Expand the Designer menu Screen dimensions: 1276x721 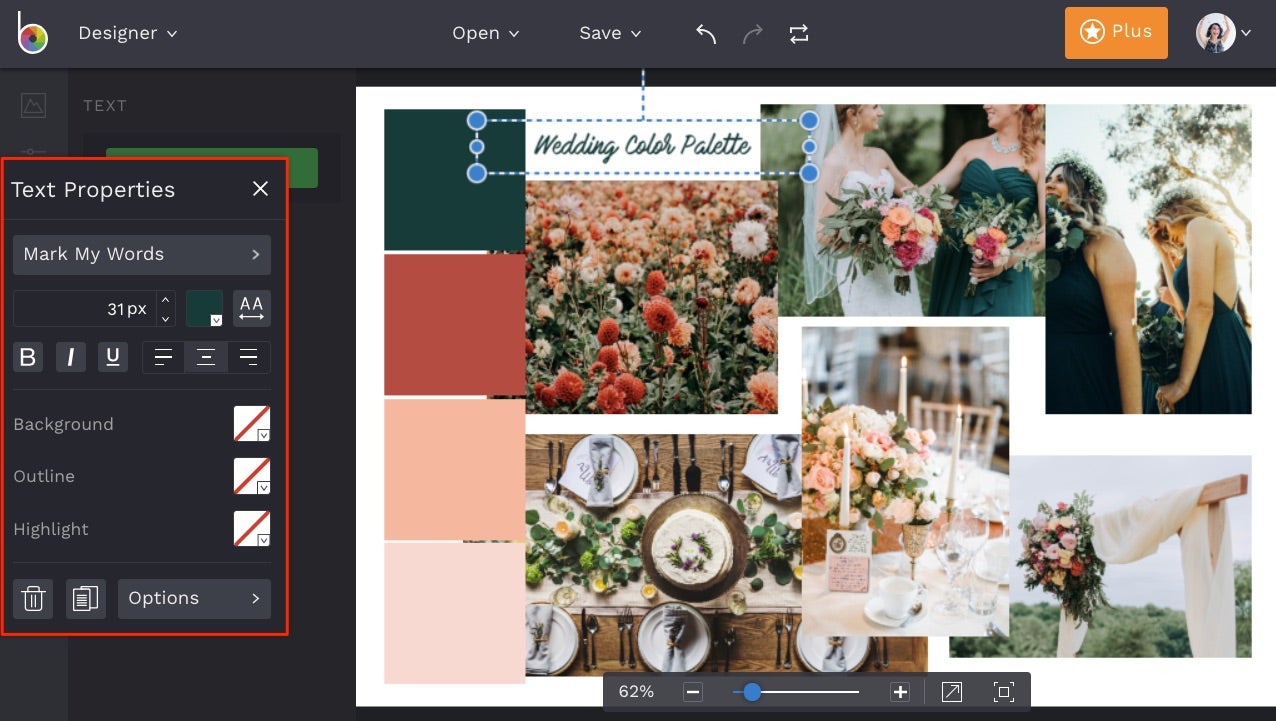[x=128, y=33]
